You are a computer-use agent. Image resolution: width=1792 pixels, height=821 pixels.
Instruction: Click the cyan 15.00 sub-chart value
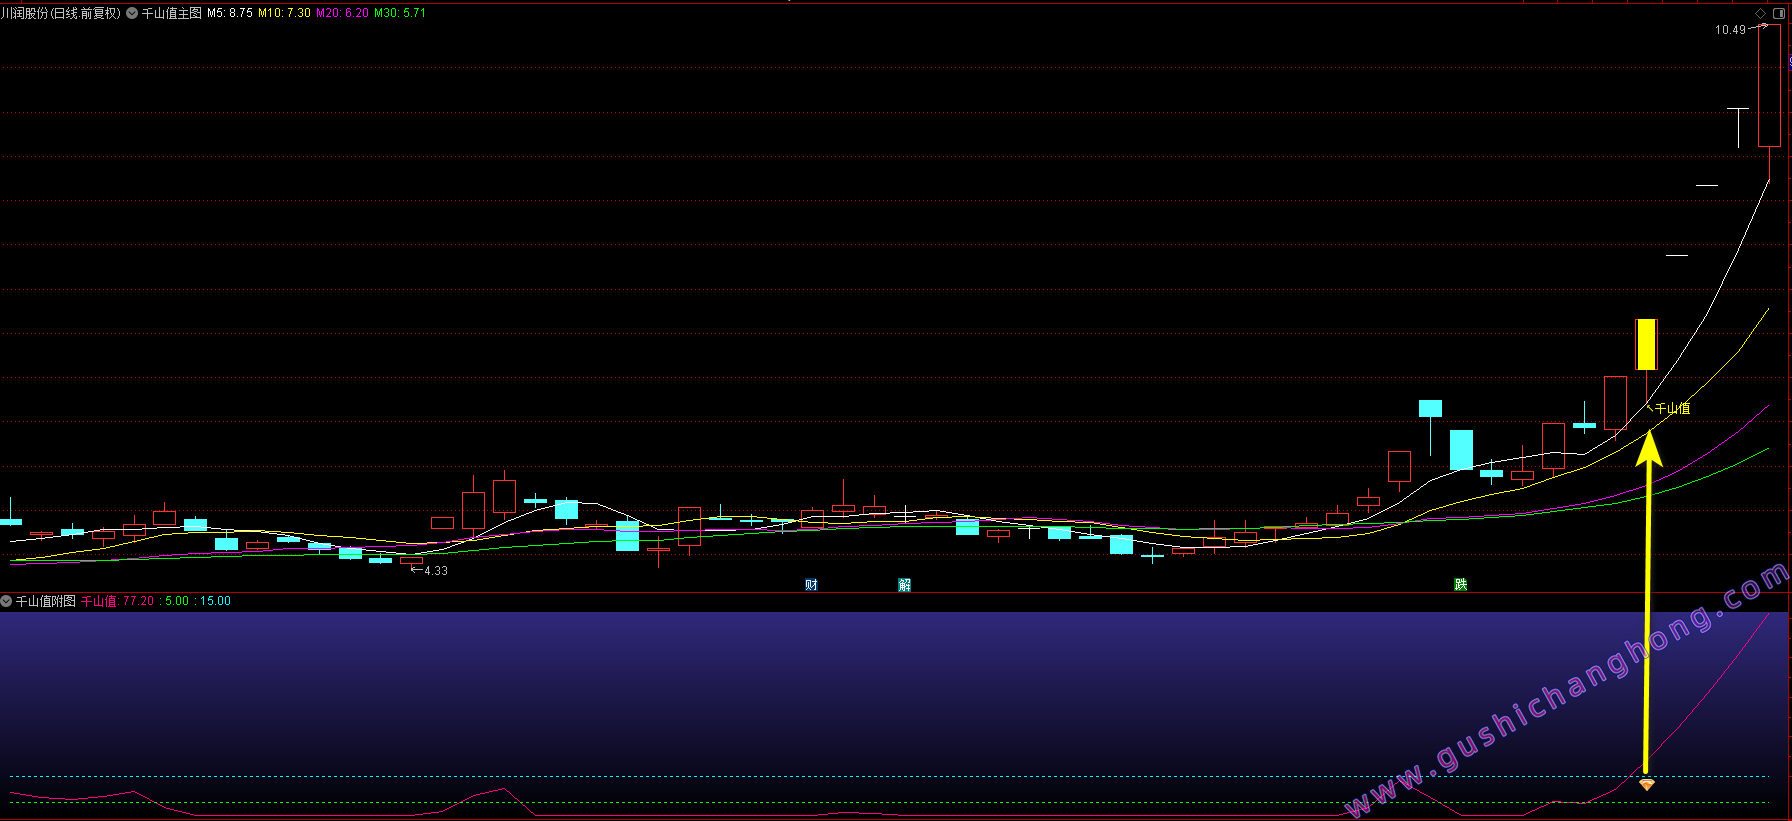pyautogui.click(x=215, y=601)
